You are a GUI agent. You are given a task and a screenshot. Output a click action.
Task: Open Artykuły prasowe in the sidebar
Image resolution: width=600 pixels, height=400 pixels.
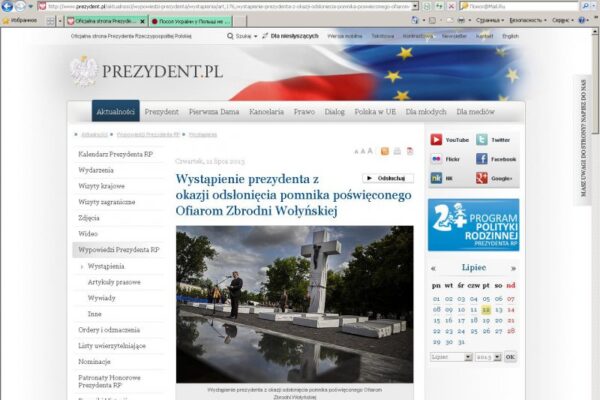pyautogui.click(x=114, y=282)
